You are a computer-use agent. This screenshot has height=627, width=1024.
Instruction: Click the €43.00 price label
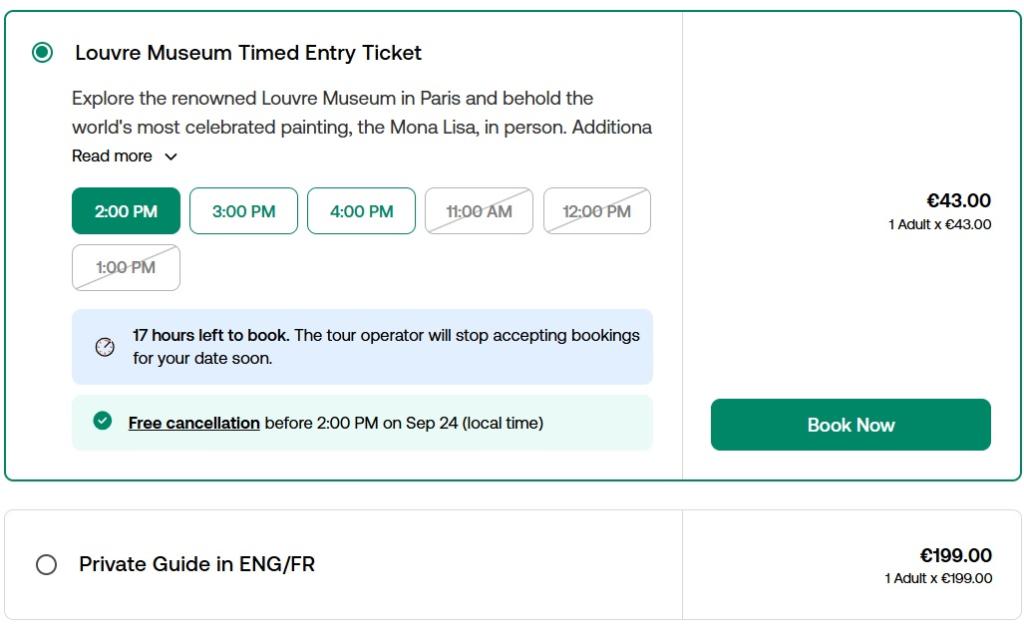click(958, 201)
